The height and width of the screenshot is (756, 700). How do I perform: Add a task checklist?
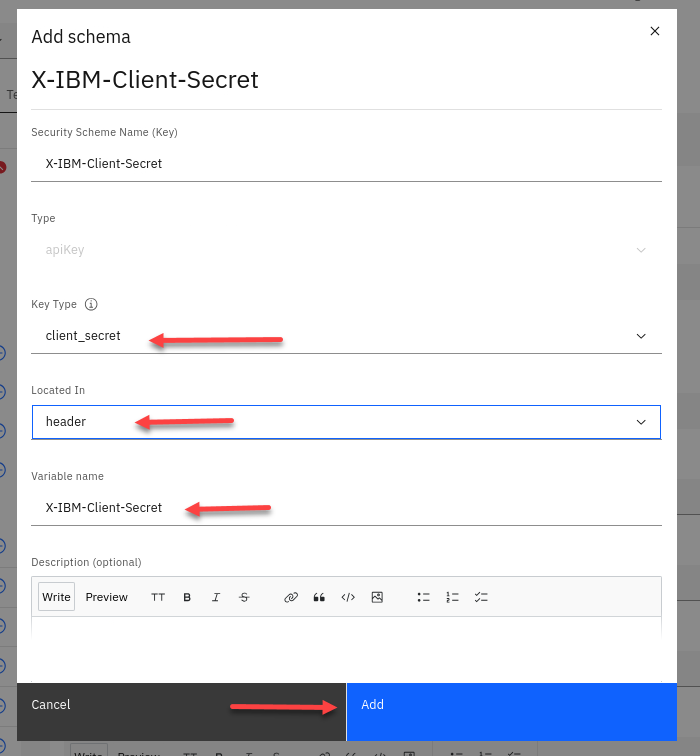click(481, 597)
